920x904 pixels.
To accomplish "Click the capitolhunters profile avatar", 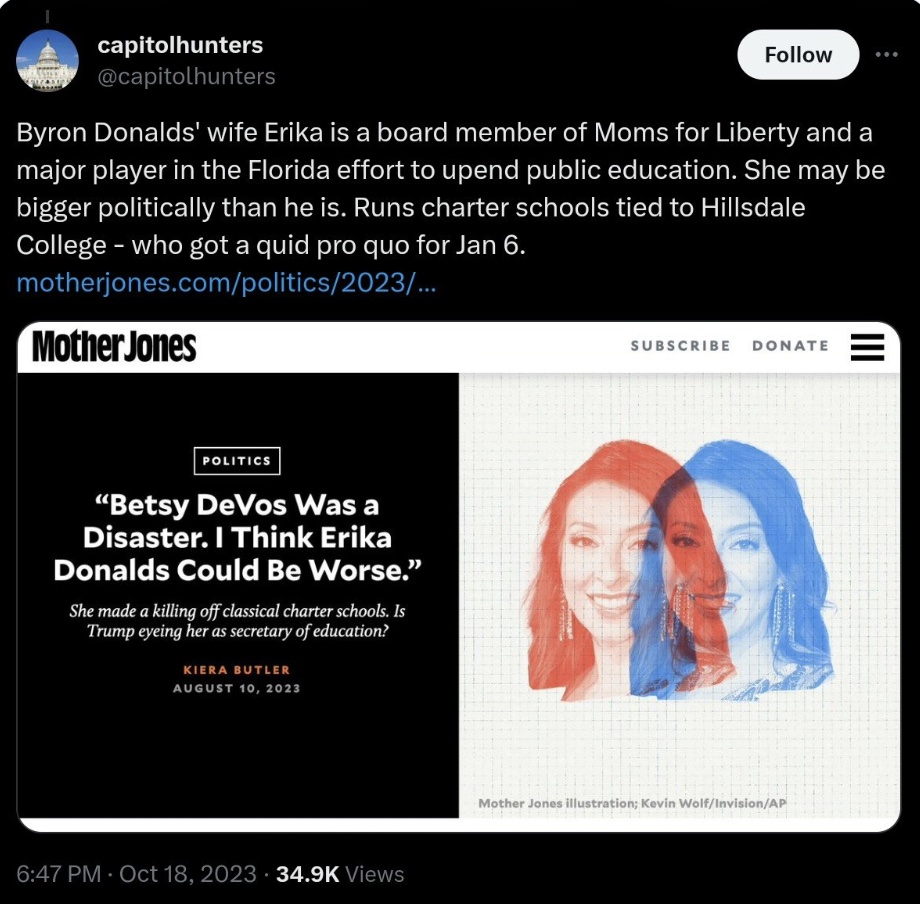I will click(x=48, y=60).
